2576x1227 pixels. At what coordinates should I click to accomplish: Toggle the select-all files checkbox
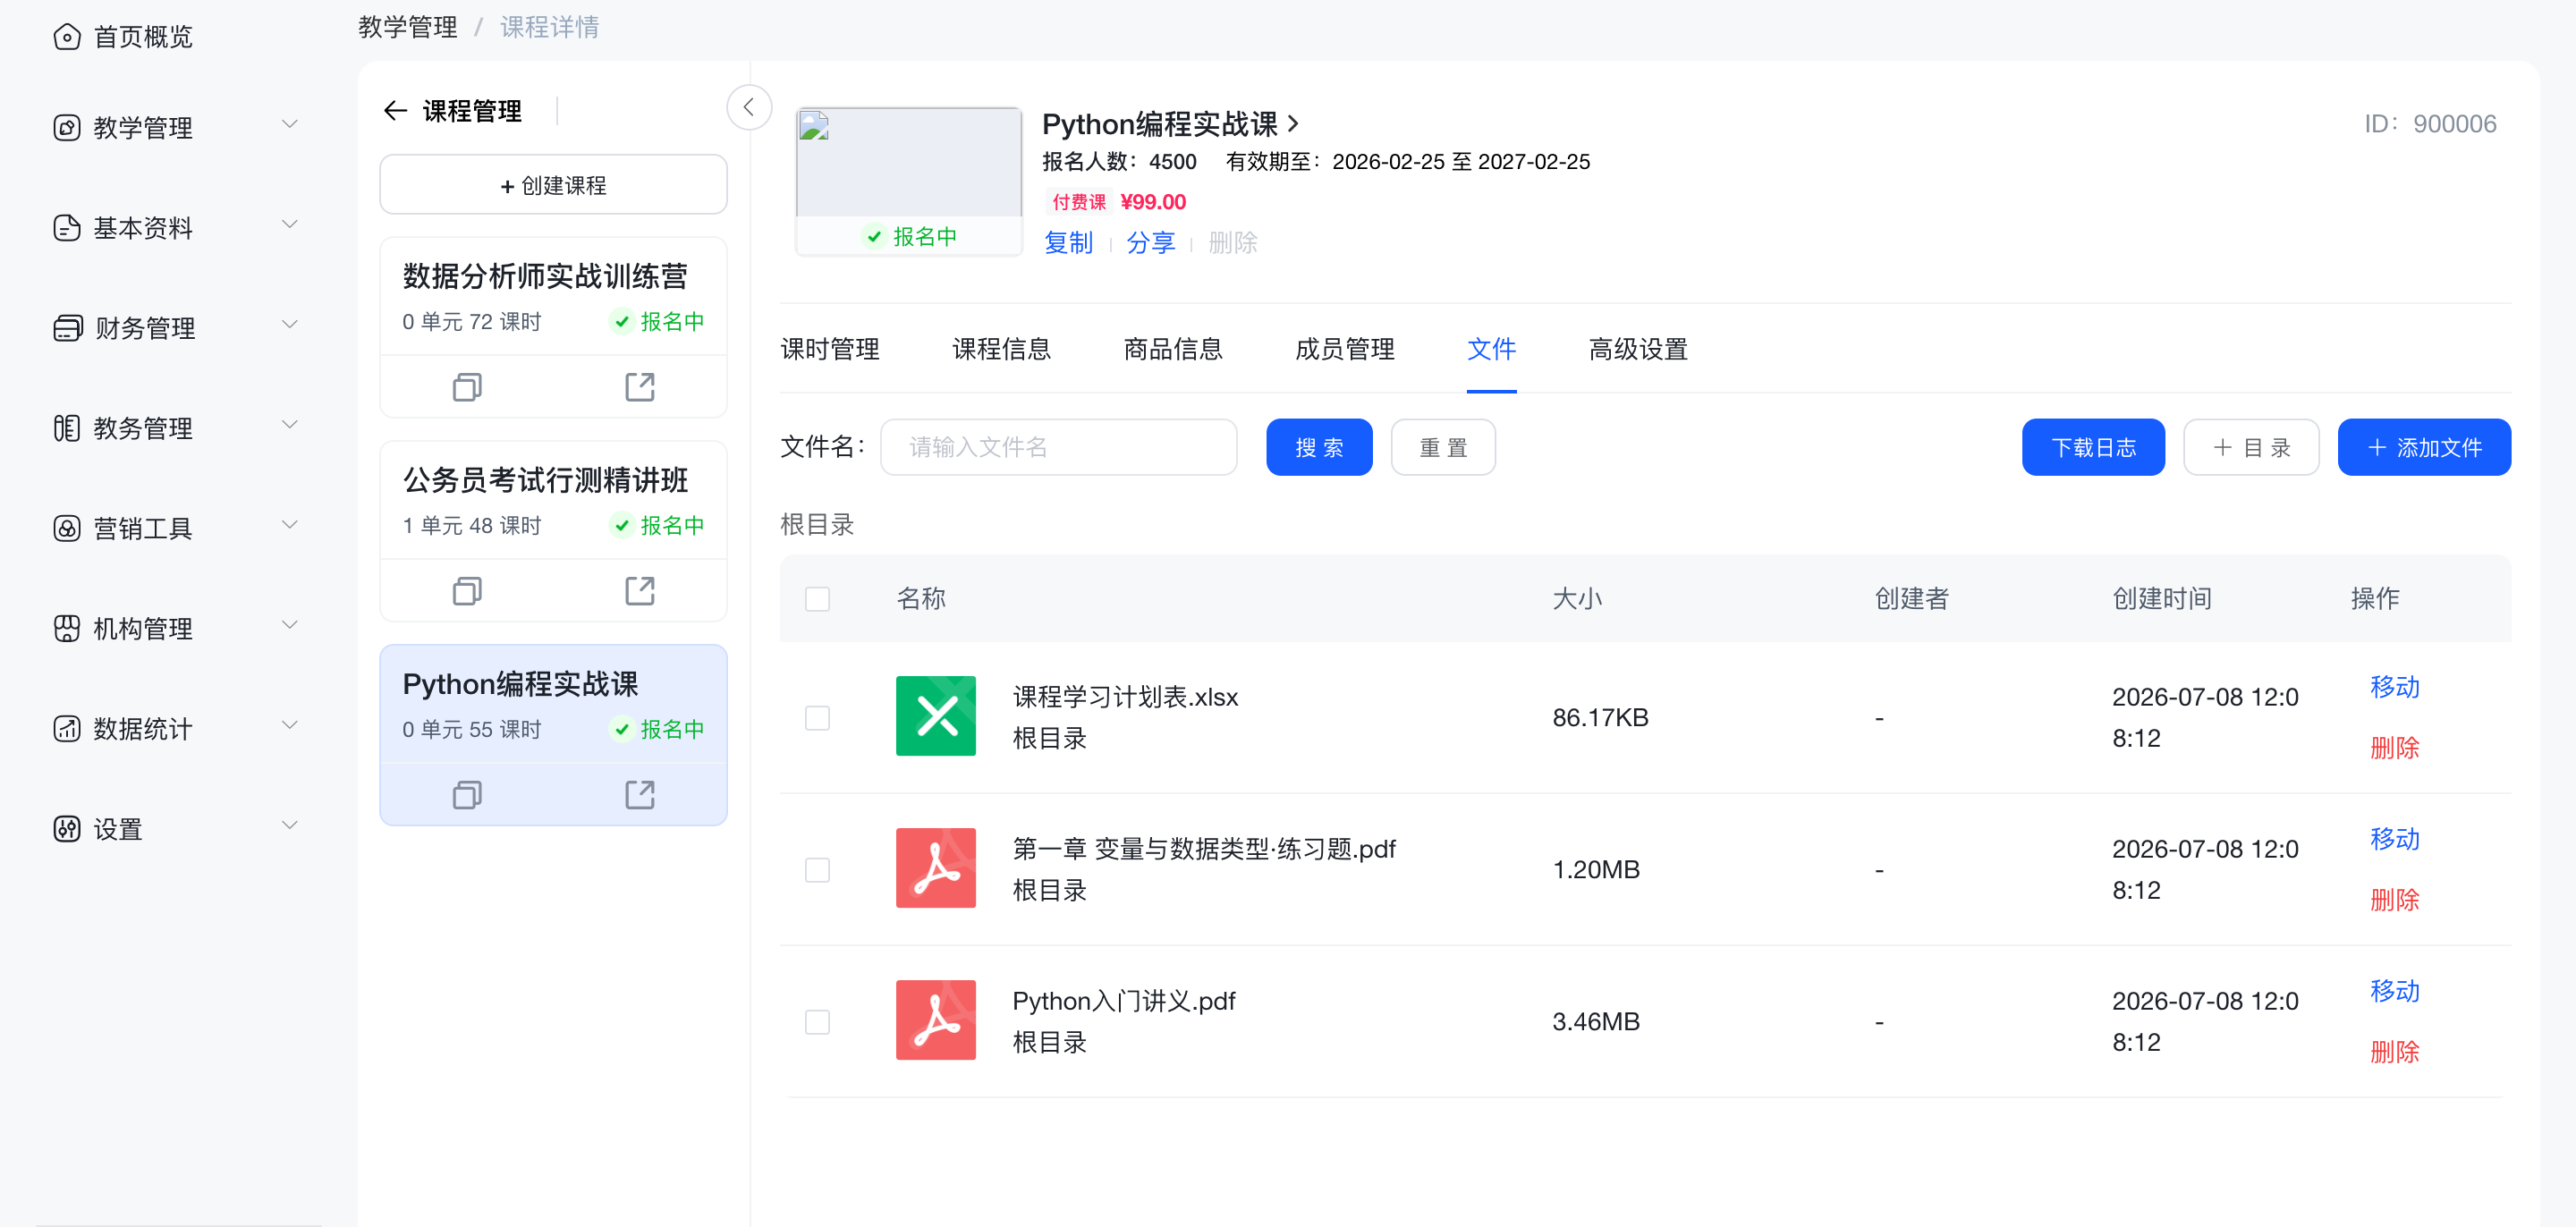817,598
